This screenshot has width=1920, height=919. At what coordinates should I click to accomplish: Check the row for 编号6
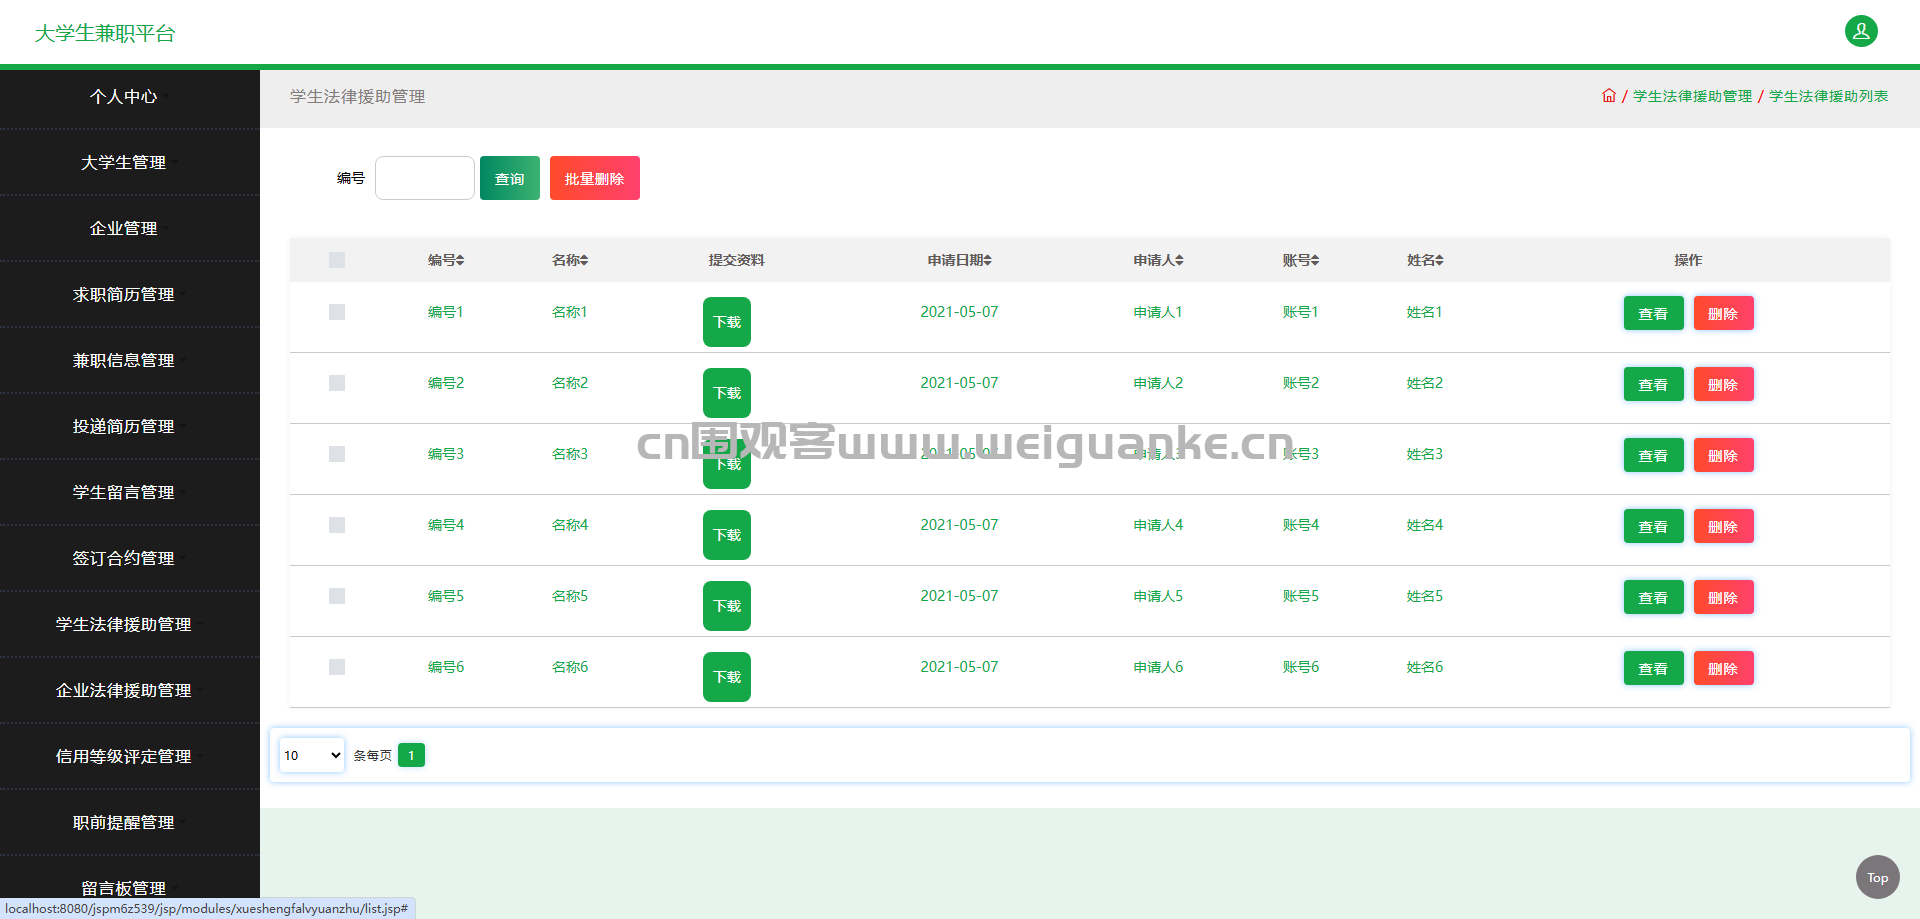point(337,667)
